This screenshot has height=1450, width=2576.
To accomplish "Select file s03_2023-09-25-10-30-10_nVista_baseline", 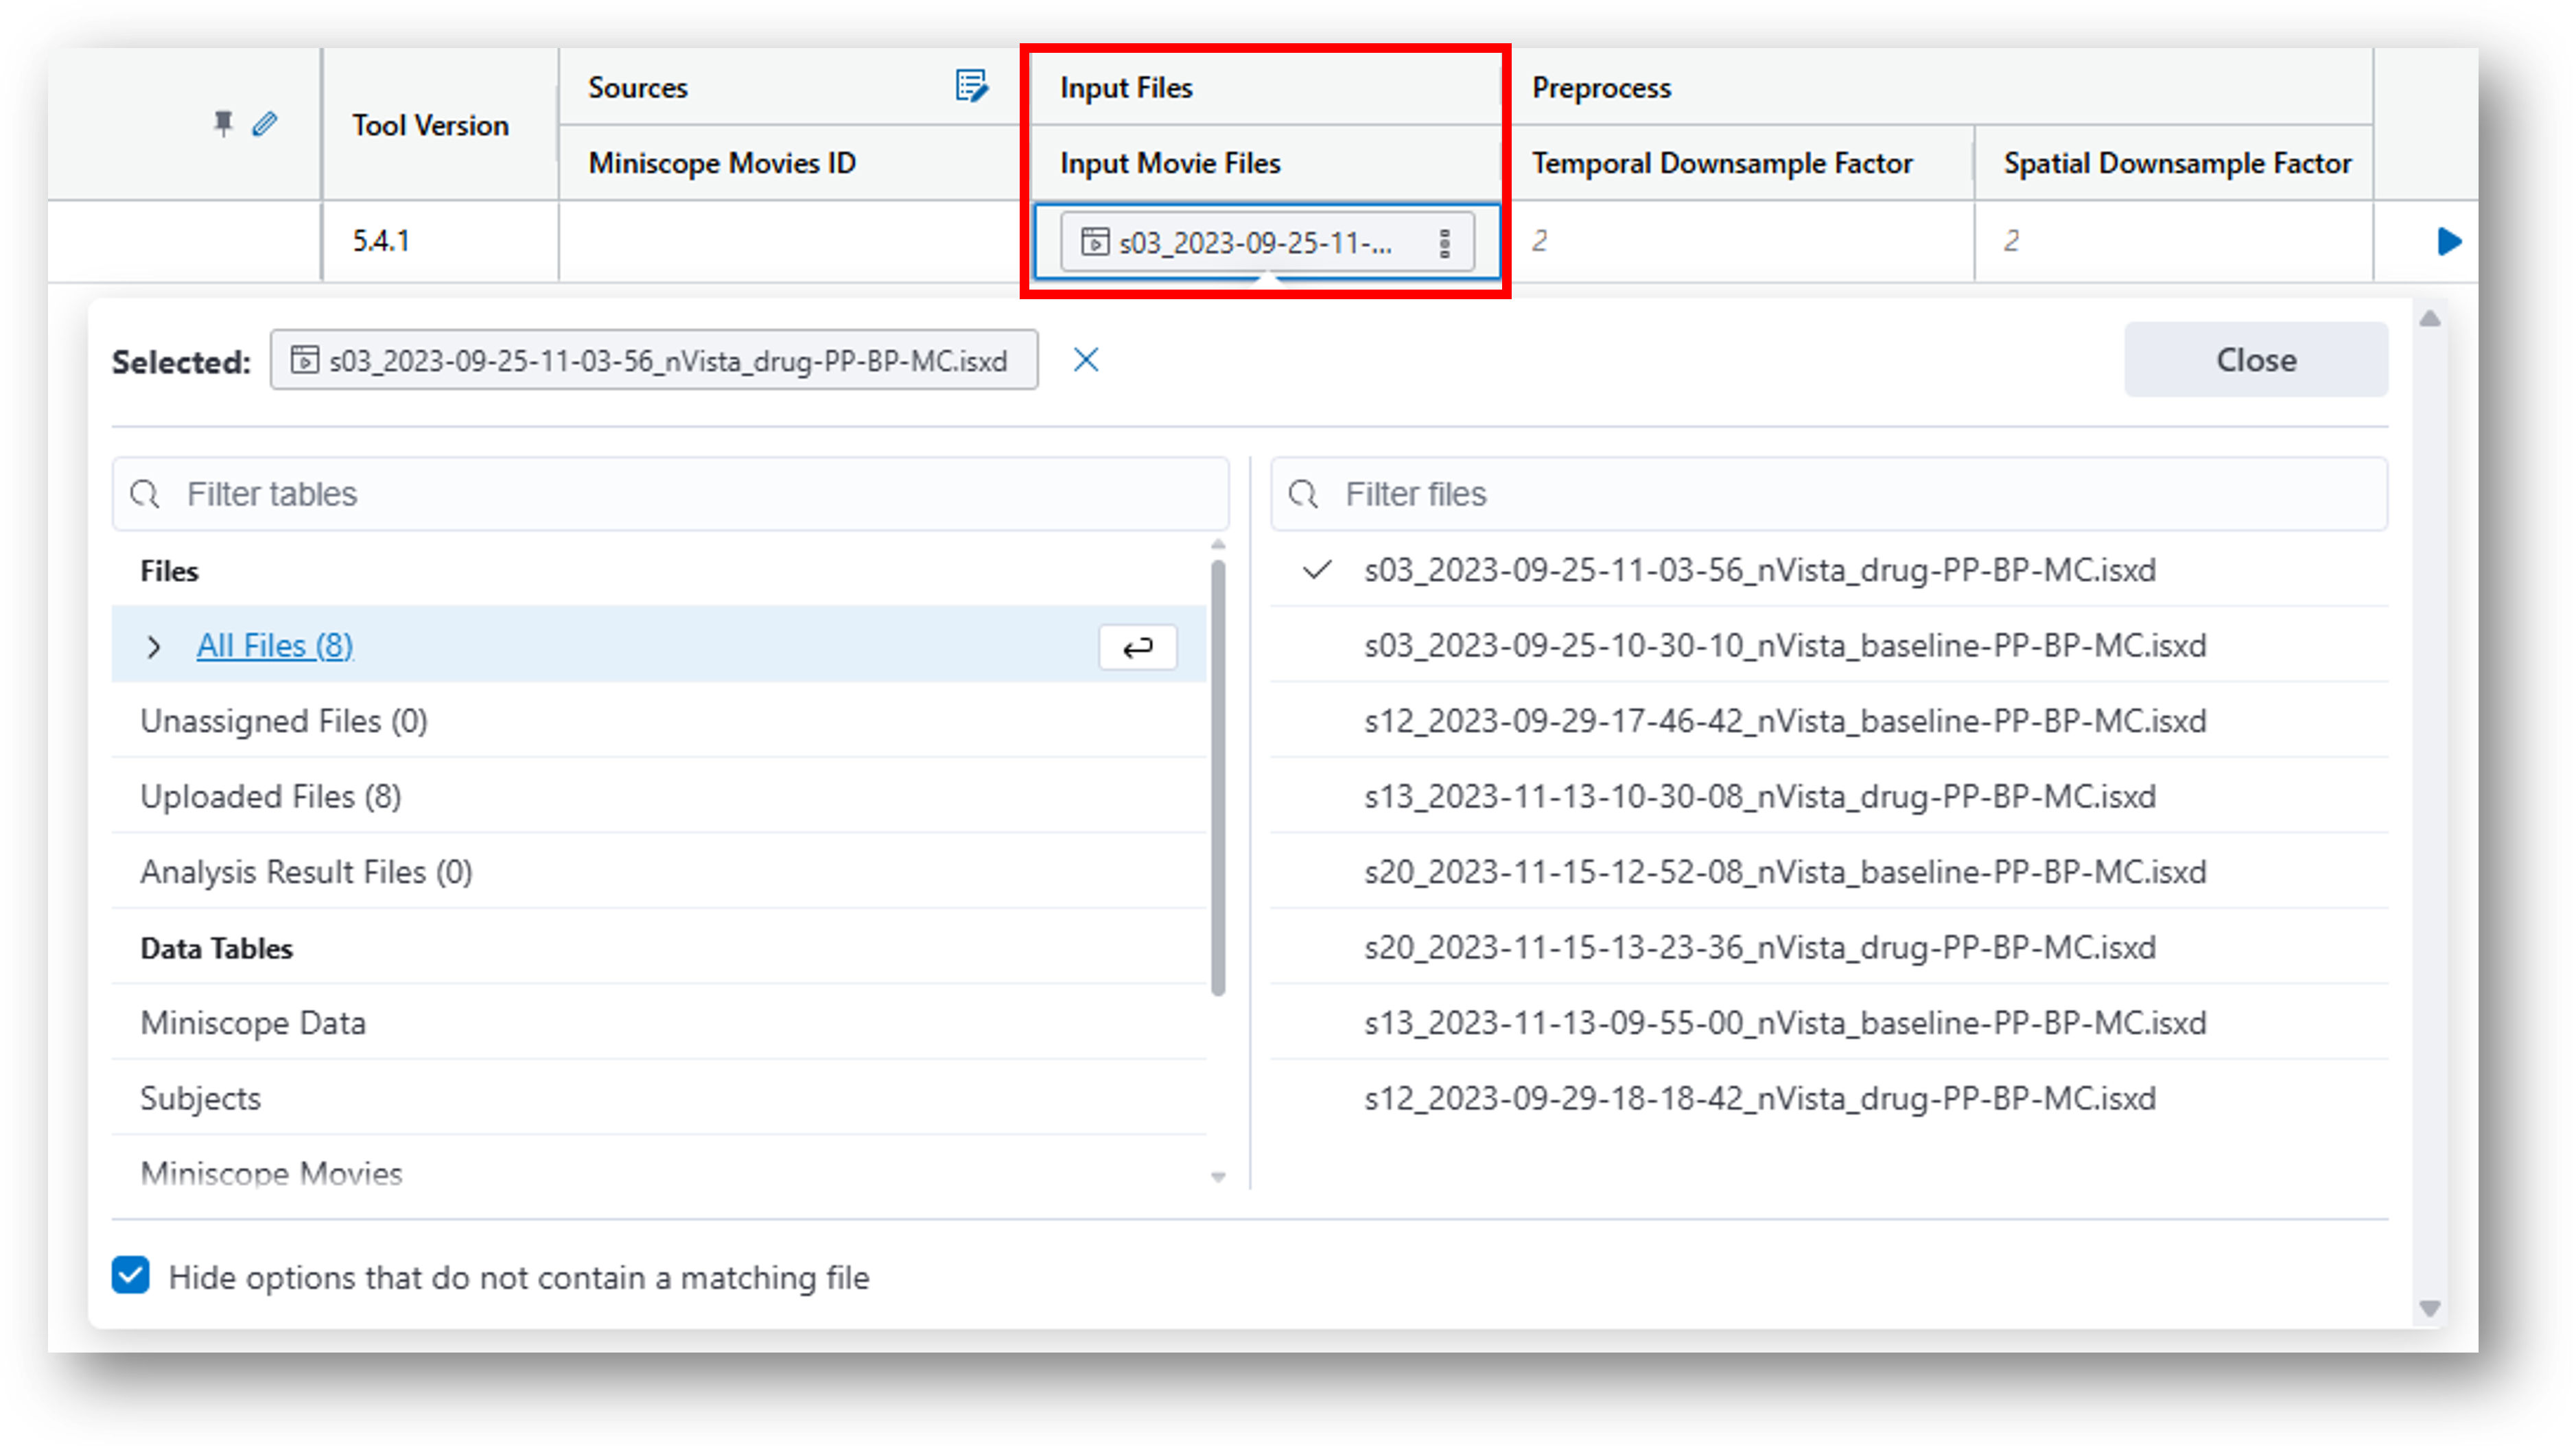I will coord(1829,646).
